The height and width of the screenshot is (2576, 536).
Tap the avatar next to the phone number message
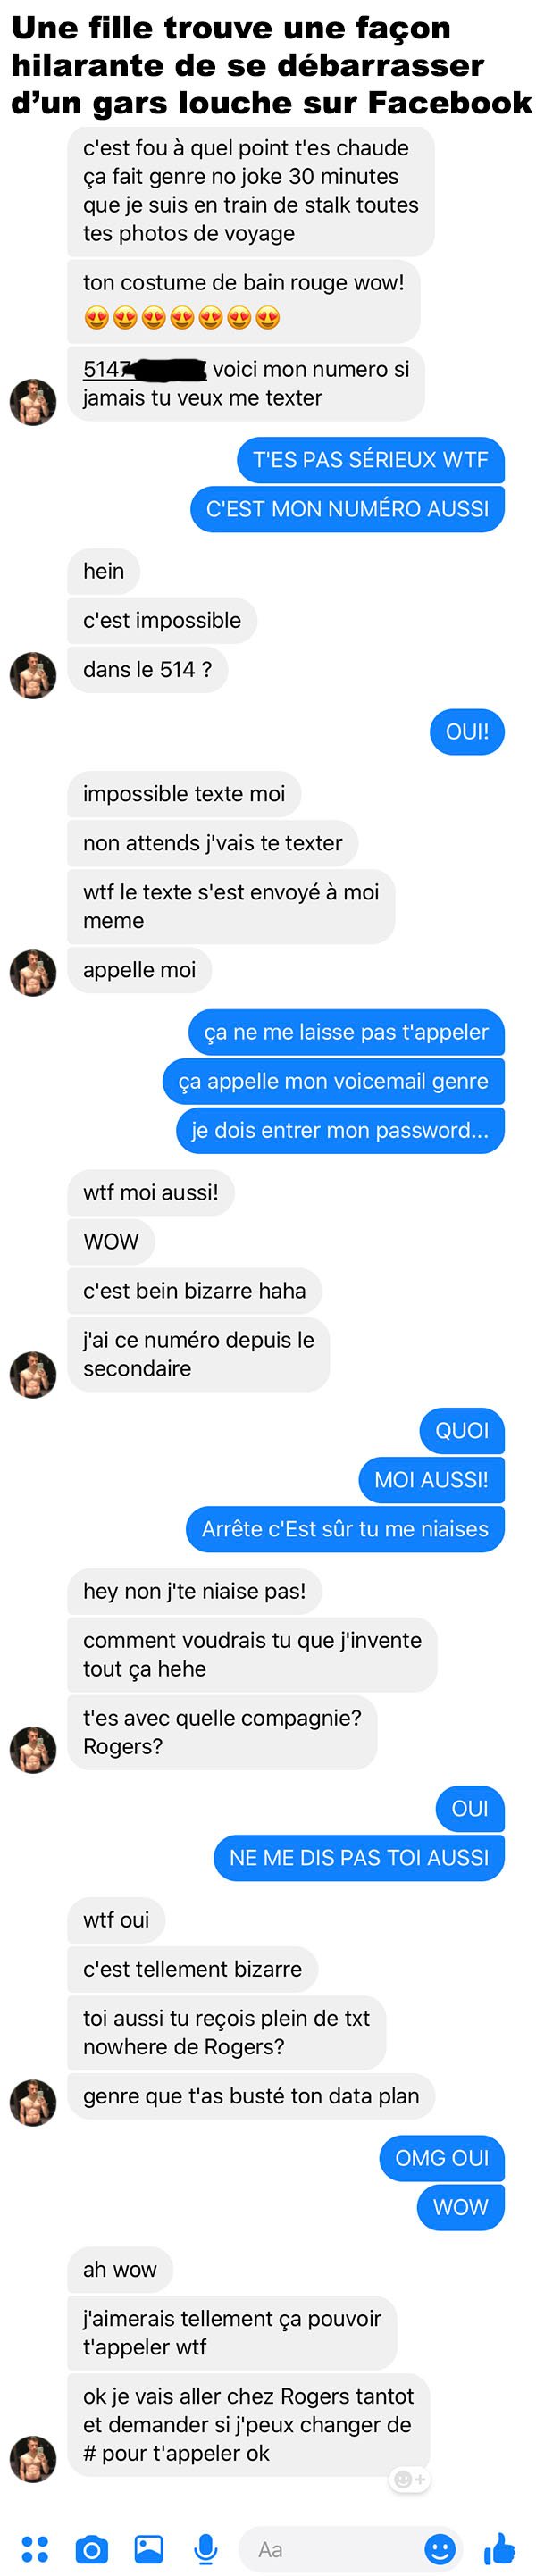point(33,403)
